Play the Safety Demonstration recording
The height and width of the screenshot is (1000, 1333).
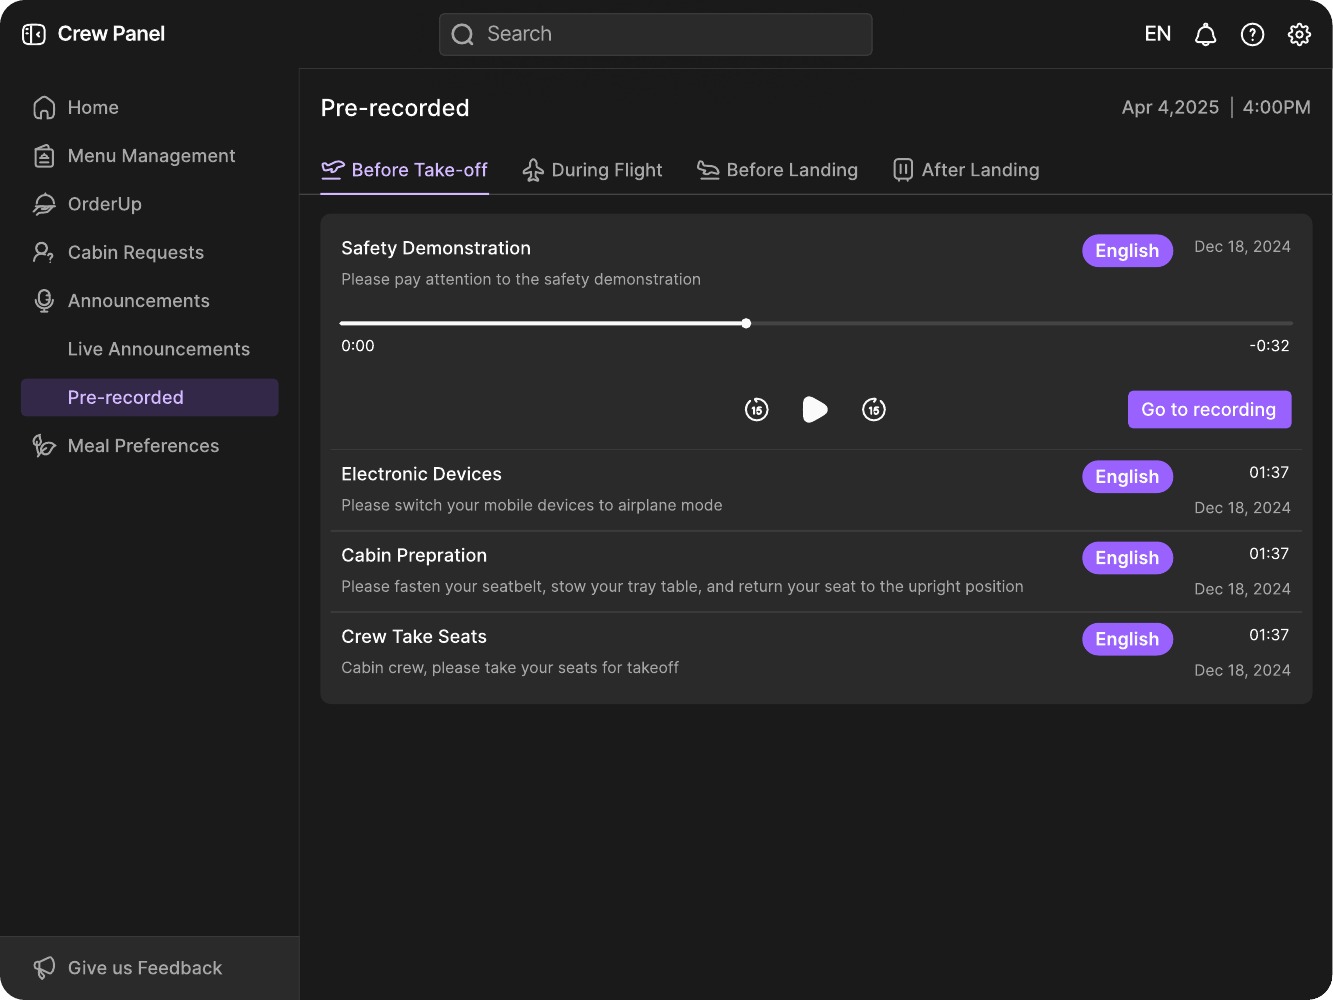[x=815, y=410]
